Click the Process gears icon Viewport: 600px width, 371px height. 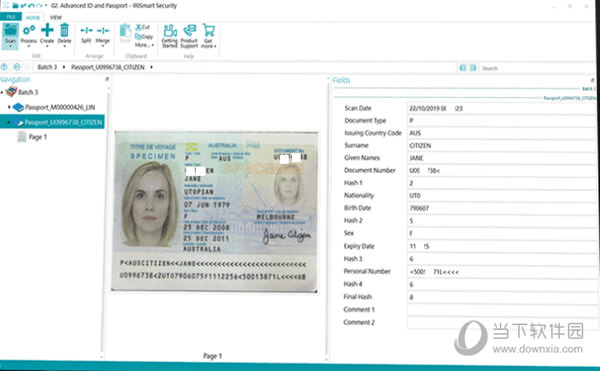coord(29,30)
